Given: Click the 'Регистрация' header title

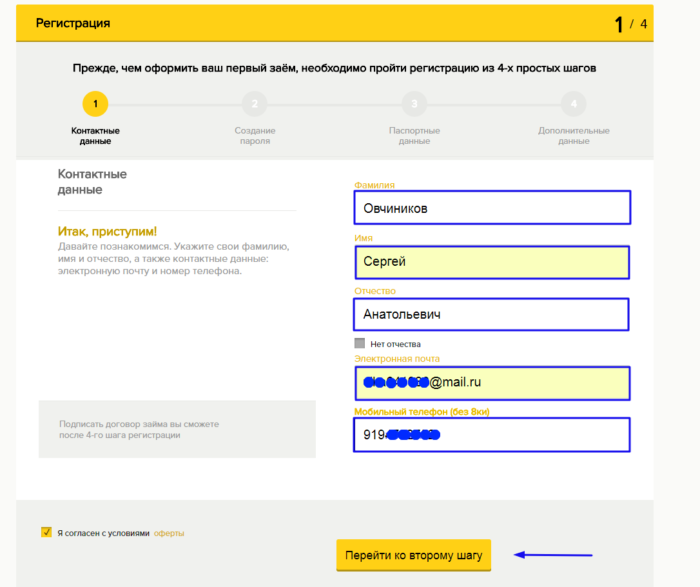Looking at the screenshot, I should [x=73, y=23].
